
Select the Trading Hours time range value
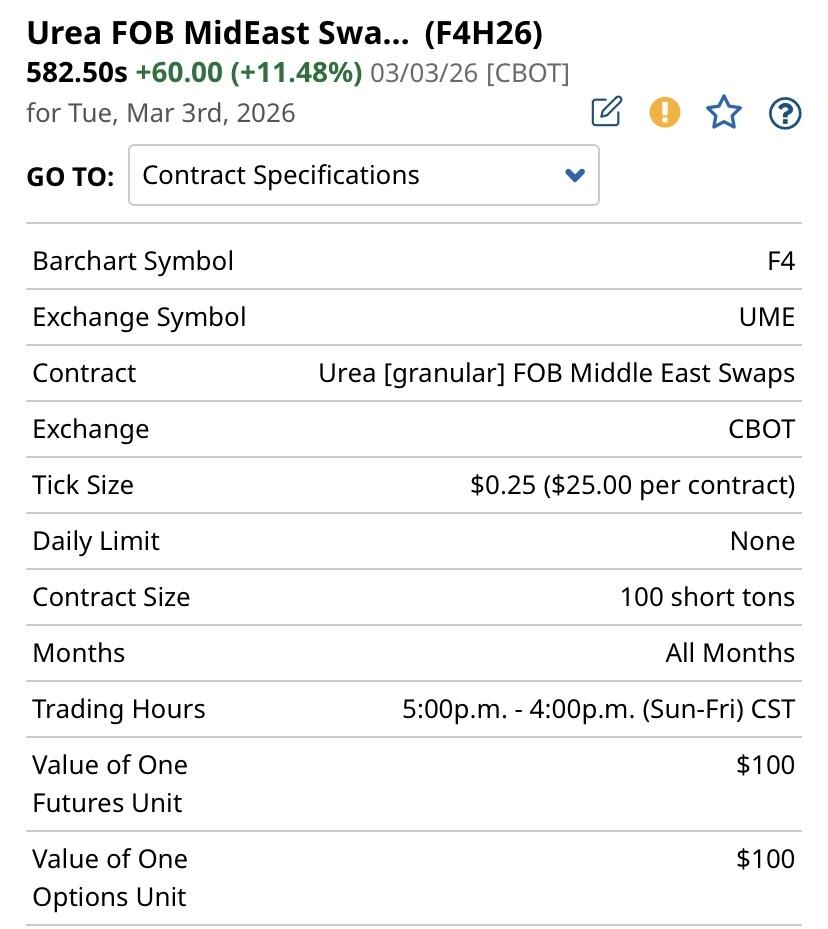598,709
